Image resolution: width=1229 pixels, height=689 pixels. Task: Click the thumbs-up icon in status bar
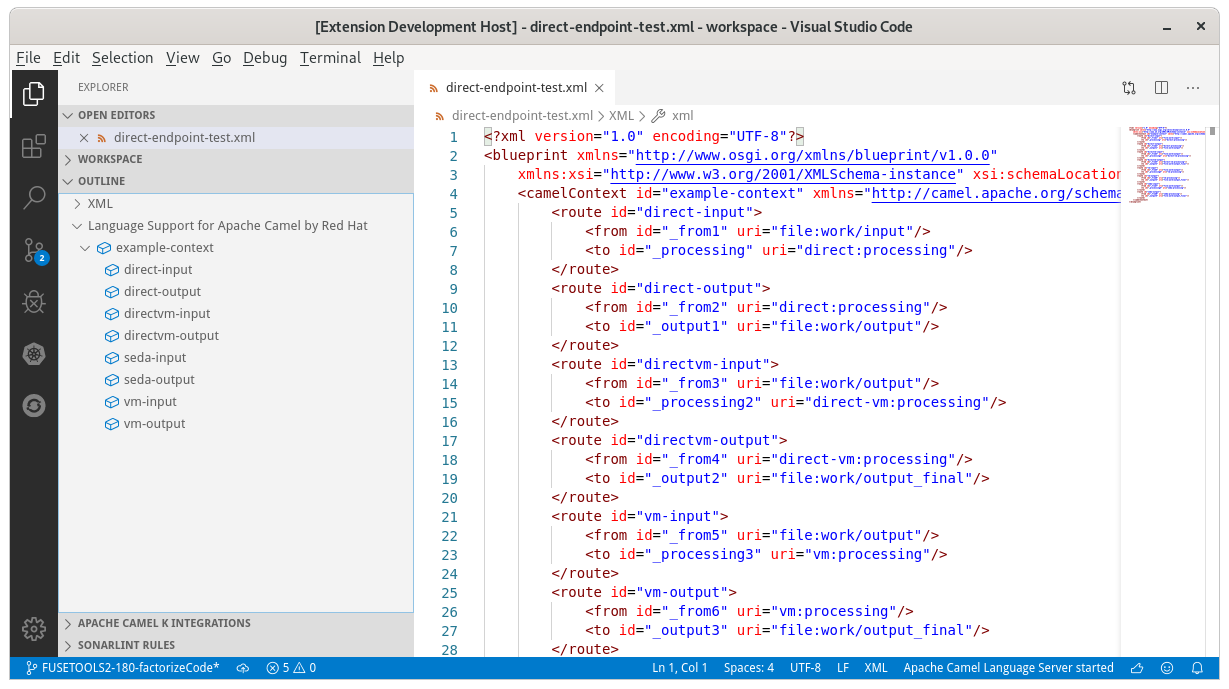(1137, 668)
